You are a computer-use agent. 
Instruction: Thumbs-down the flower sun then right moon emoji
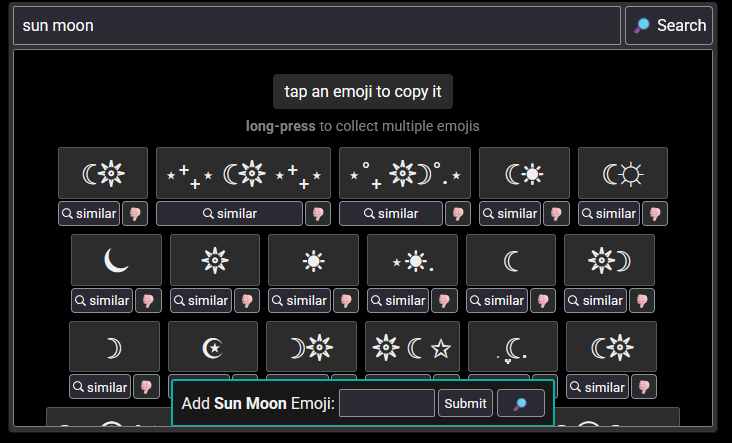pyautogui.click(x=642, y=301)
